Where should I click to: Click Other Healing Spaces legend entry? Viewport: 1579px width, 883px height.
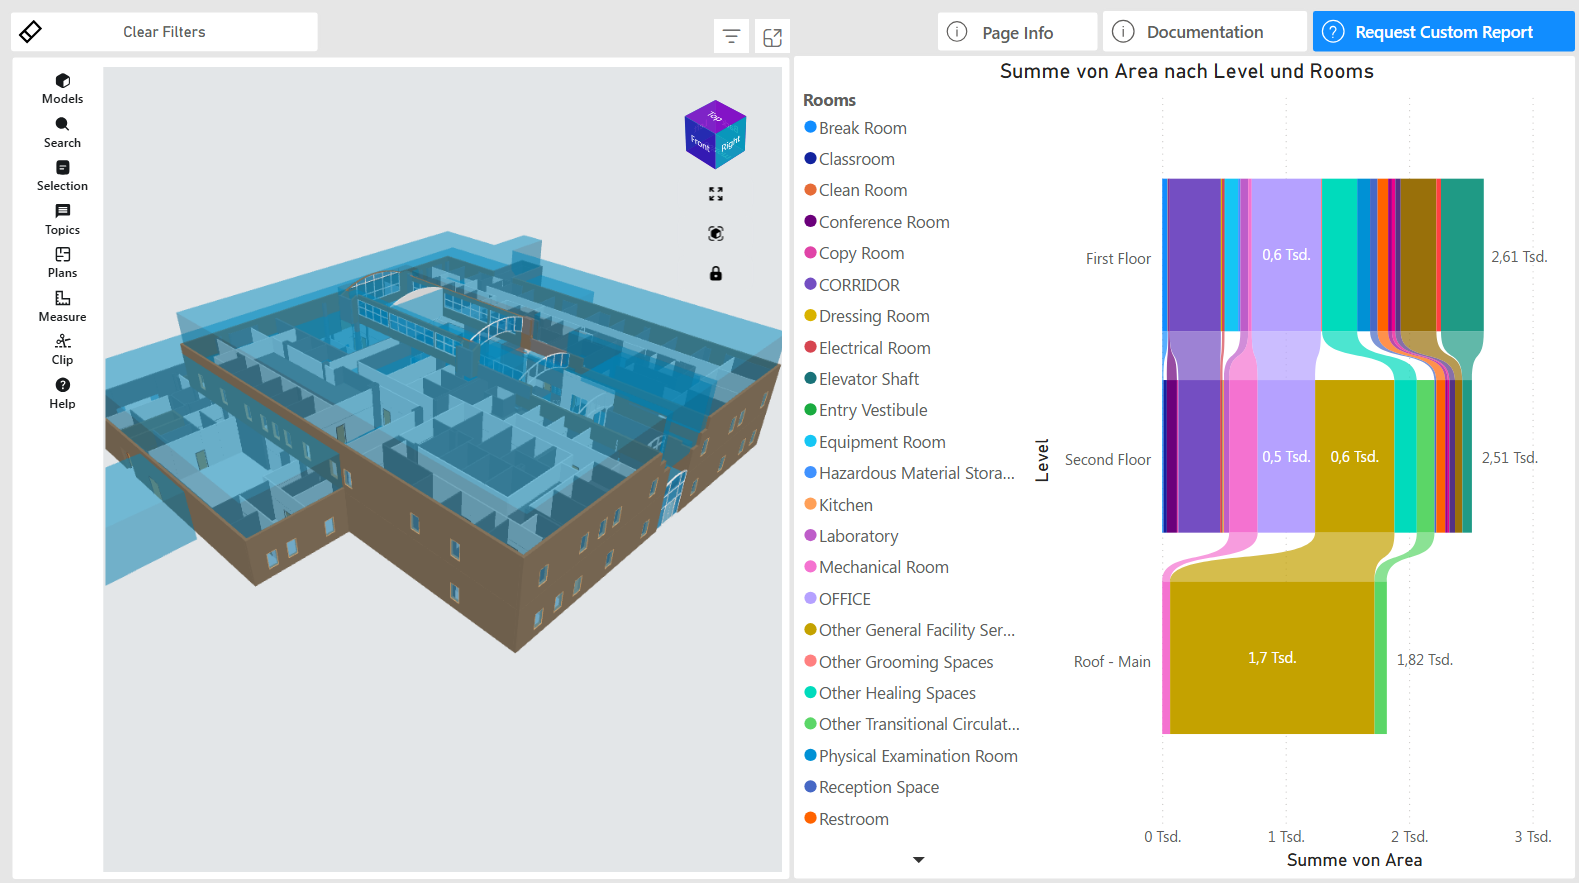click(890, 693)
